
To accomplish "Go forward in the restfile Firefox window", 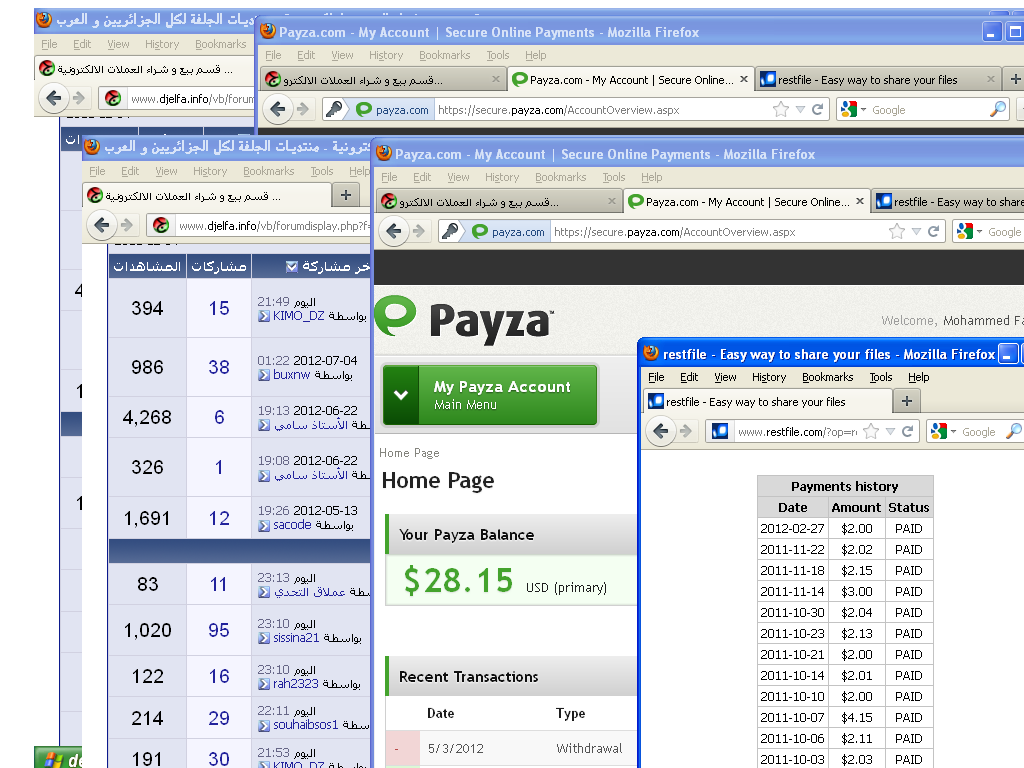I will click(686, 431).
